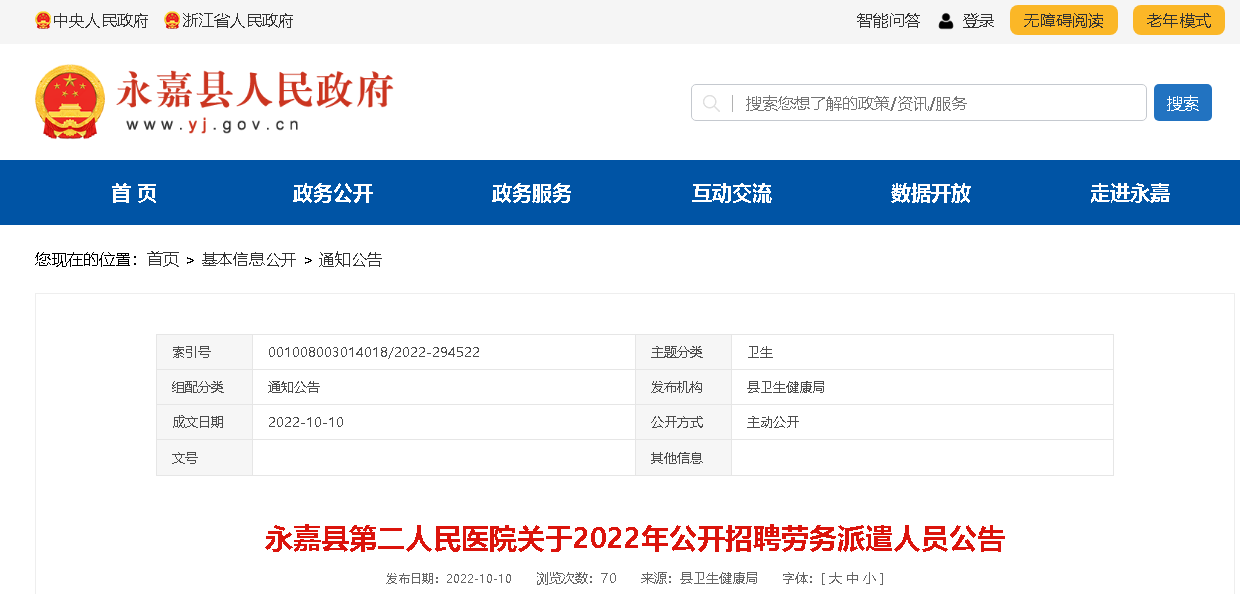The width and height of the screenshot is (1240, 594).
Task: Open the 政务服务 menu
Action: point(532,193)
